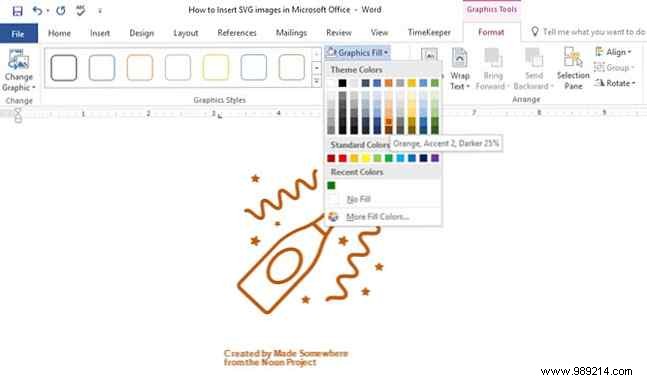Pick the blue Accent 1 theme color swatch
Viewport: 647px width, 380px height.
click(x=377, y=83)
